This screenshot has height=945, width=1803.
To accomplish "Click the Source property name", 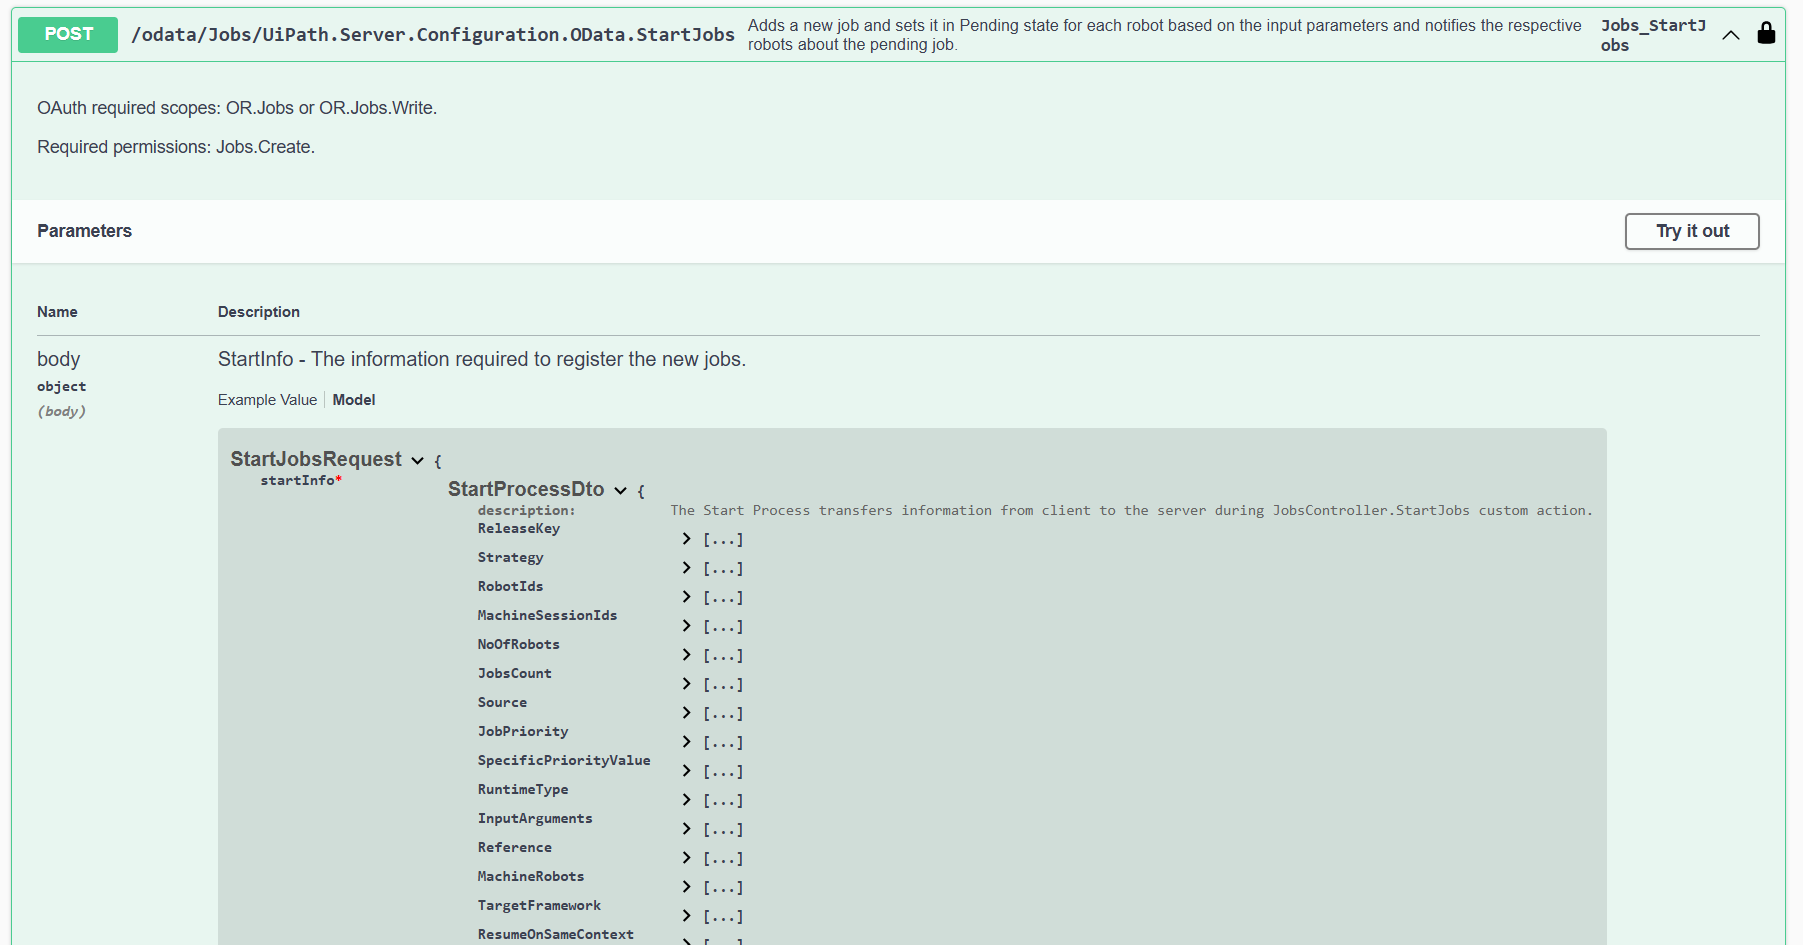I will tap(502, 703).
